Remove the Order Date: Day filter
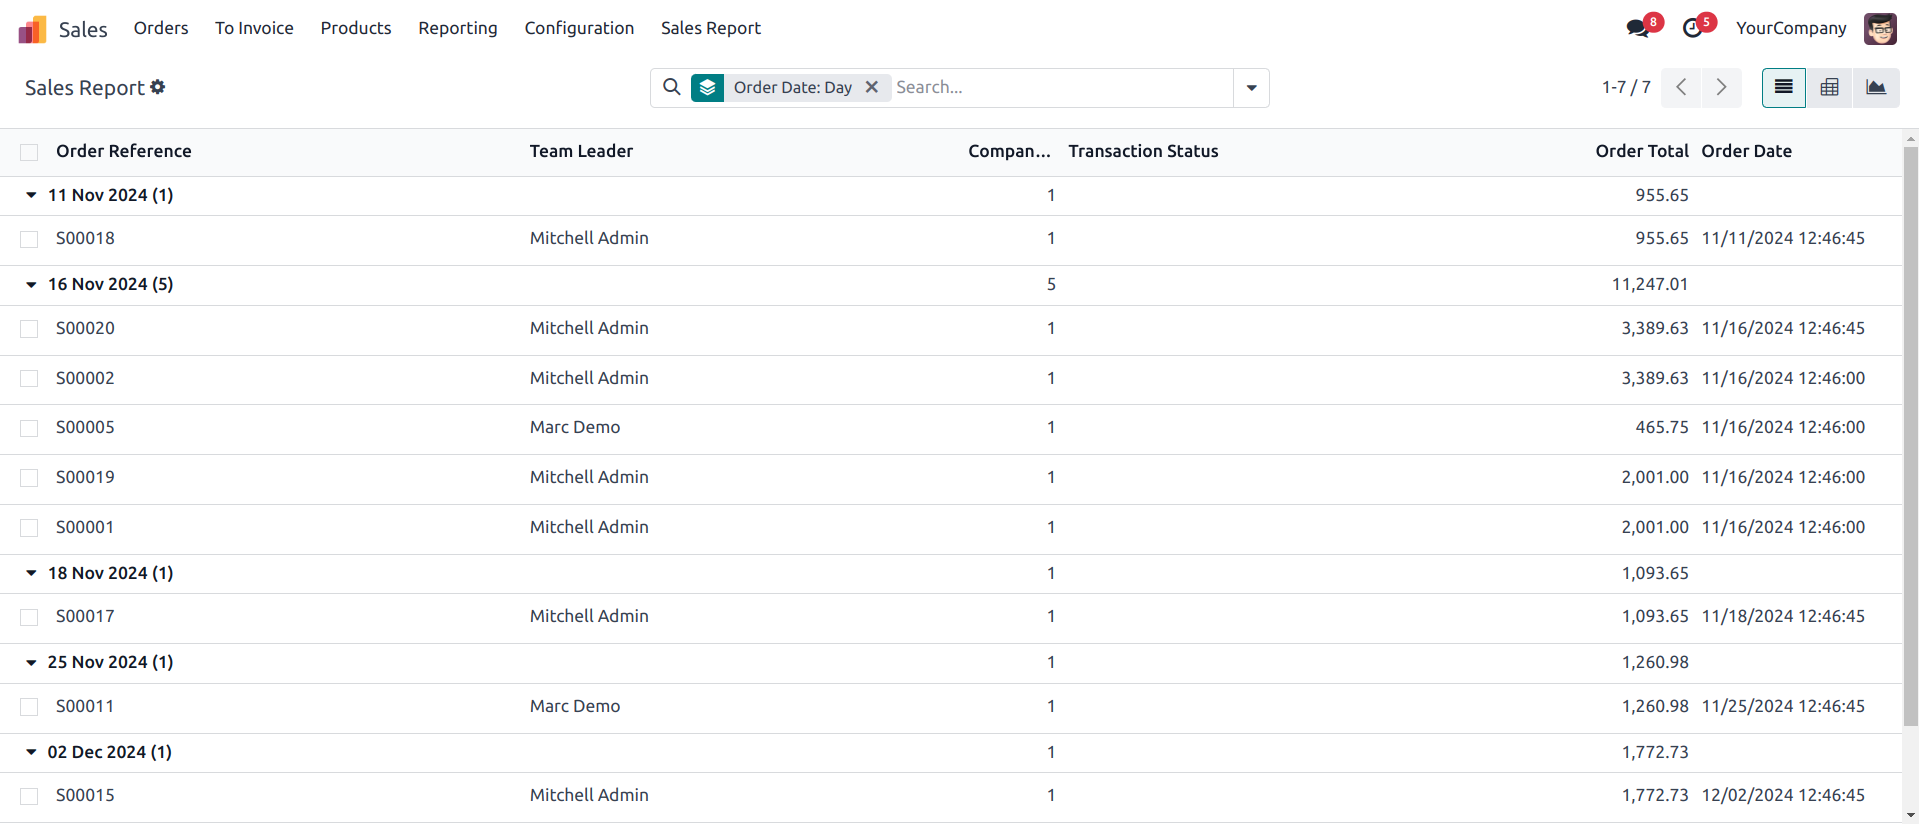The height and width of the screenshot is (824, 1919). (x=872, y=87)
